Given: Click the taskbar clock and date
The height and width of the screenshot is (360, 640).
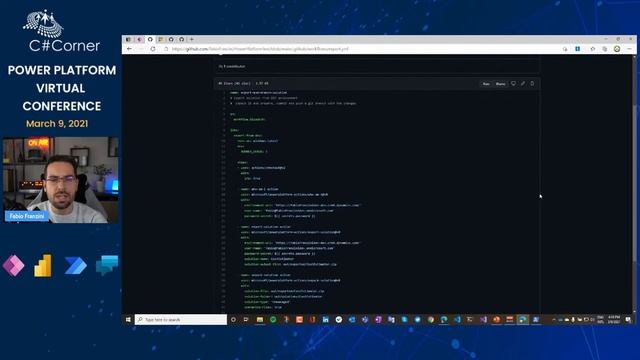Looking at the screenshot, I should coord(613,320).
